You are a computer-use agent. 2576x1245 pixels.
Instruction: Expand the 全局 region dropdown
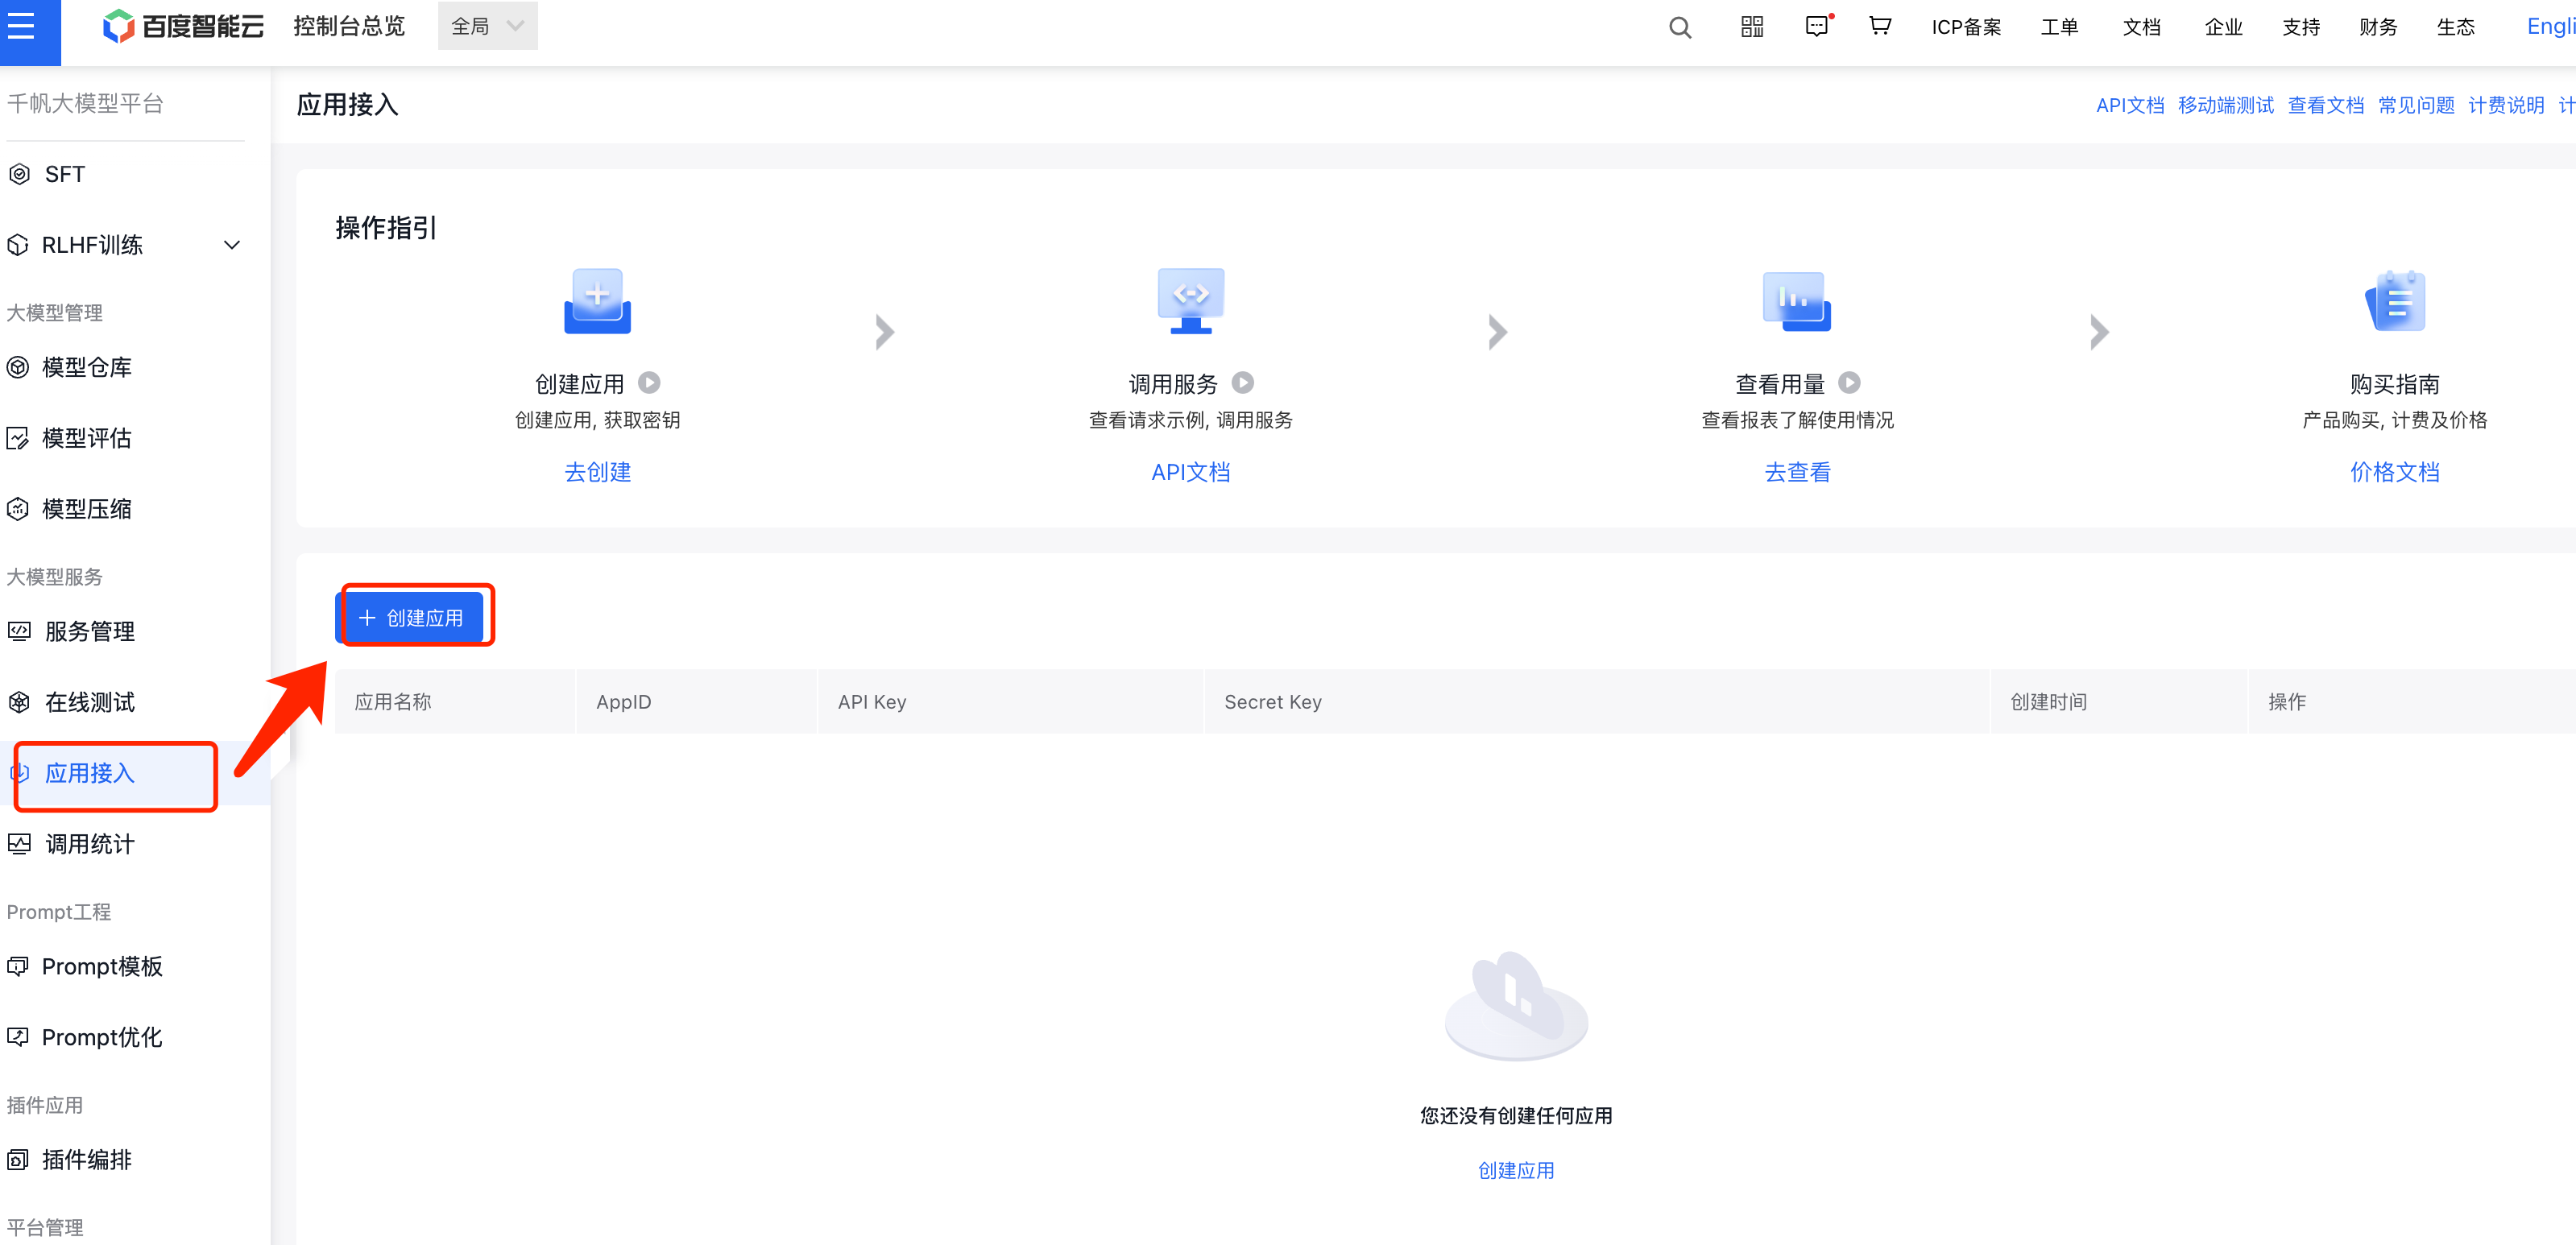(x=487, y=27)
